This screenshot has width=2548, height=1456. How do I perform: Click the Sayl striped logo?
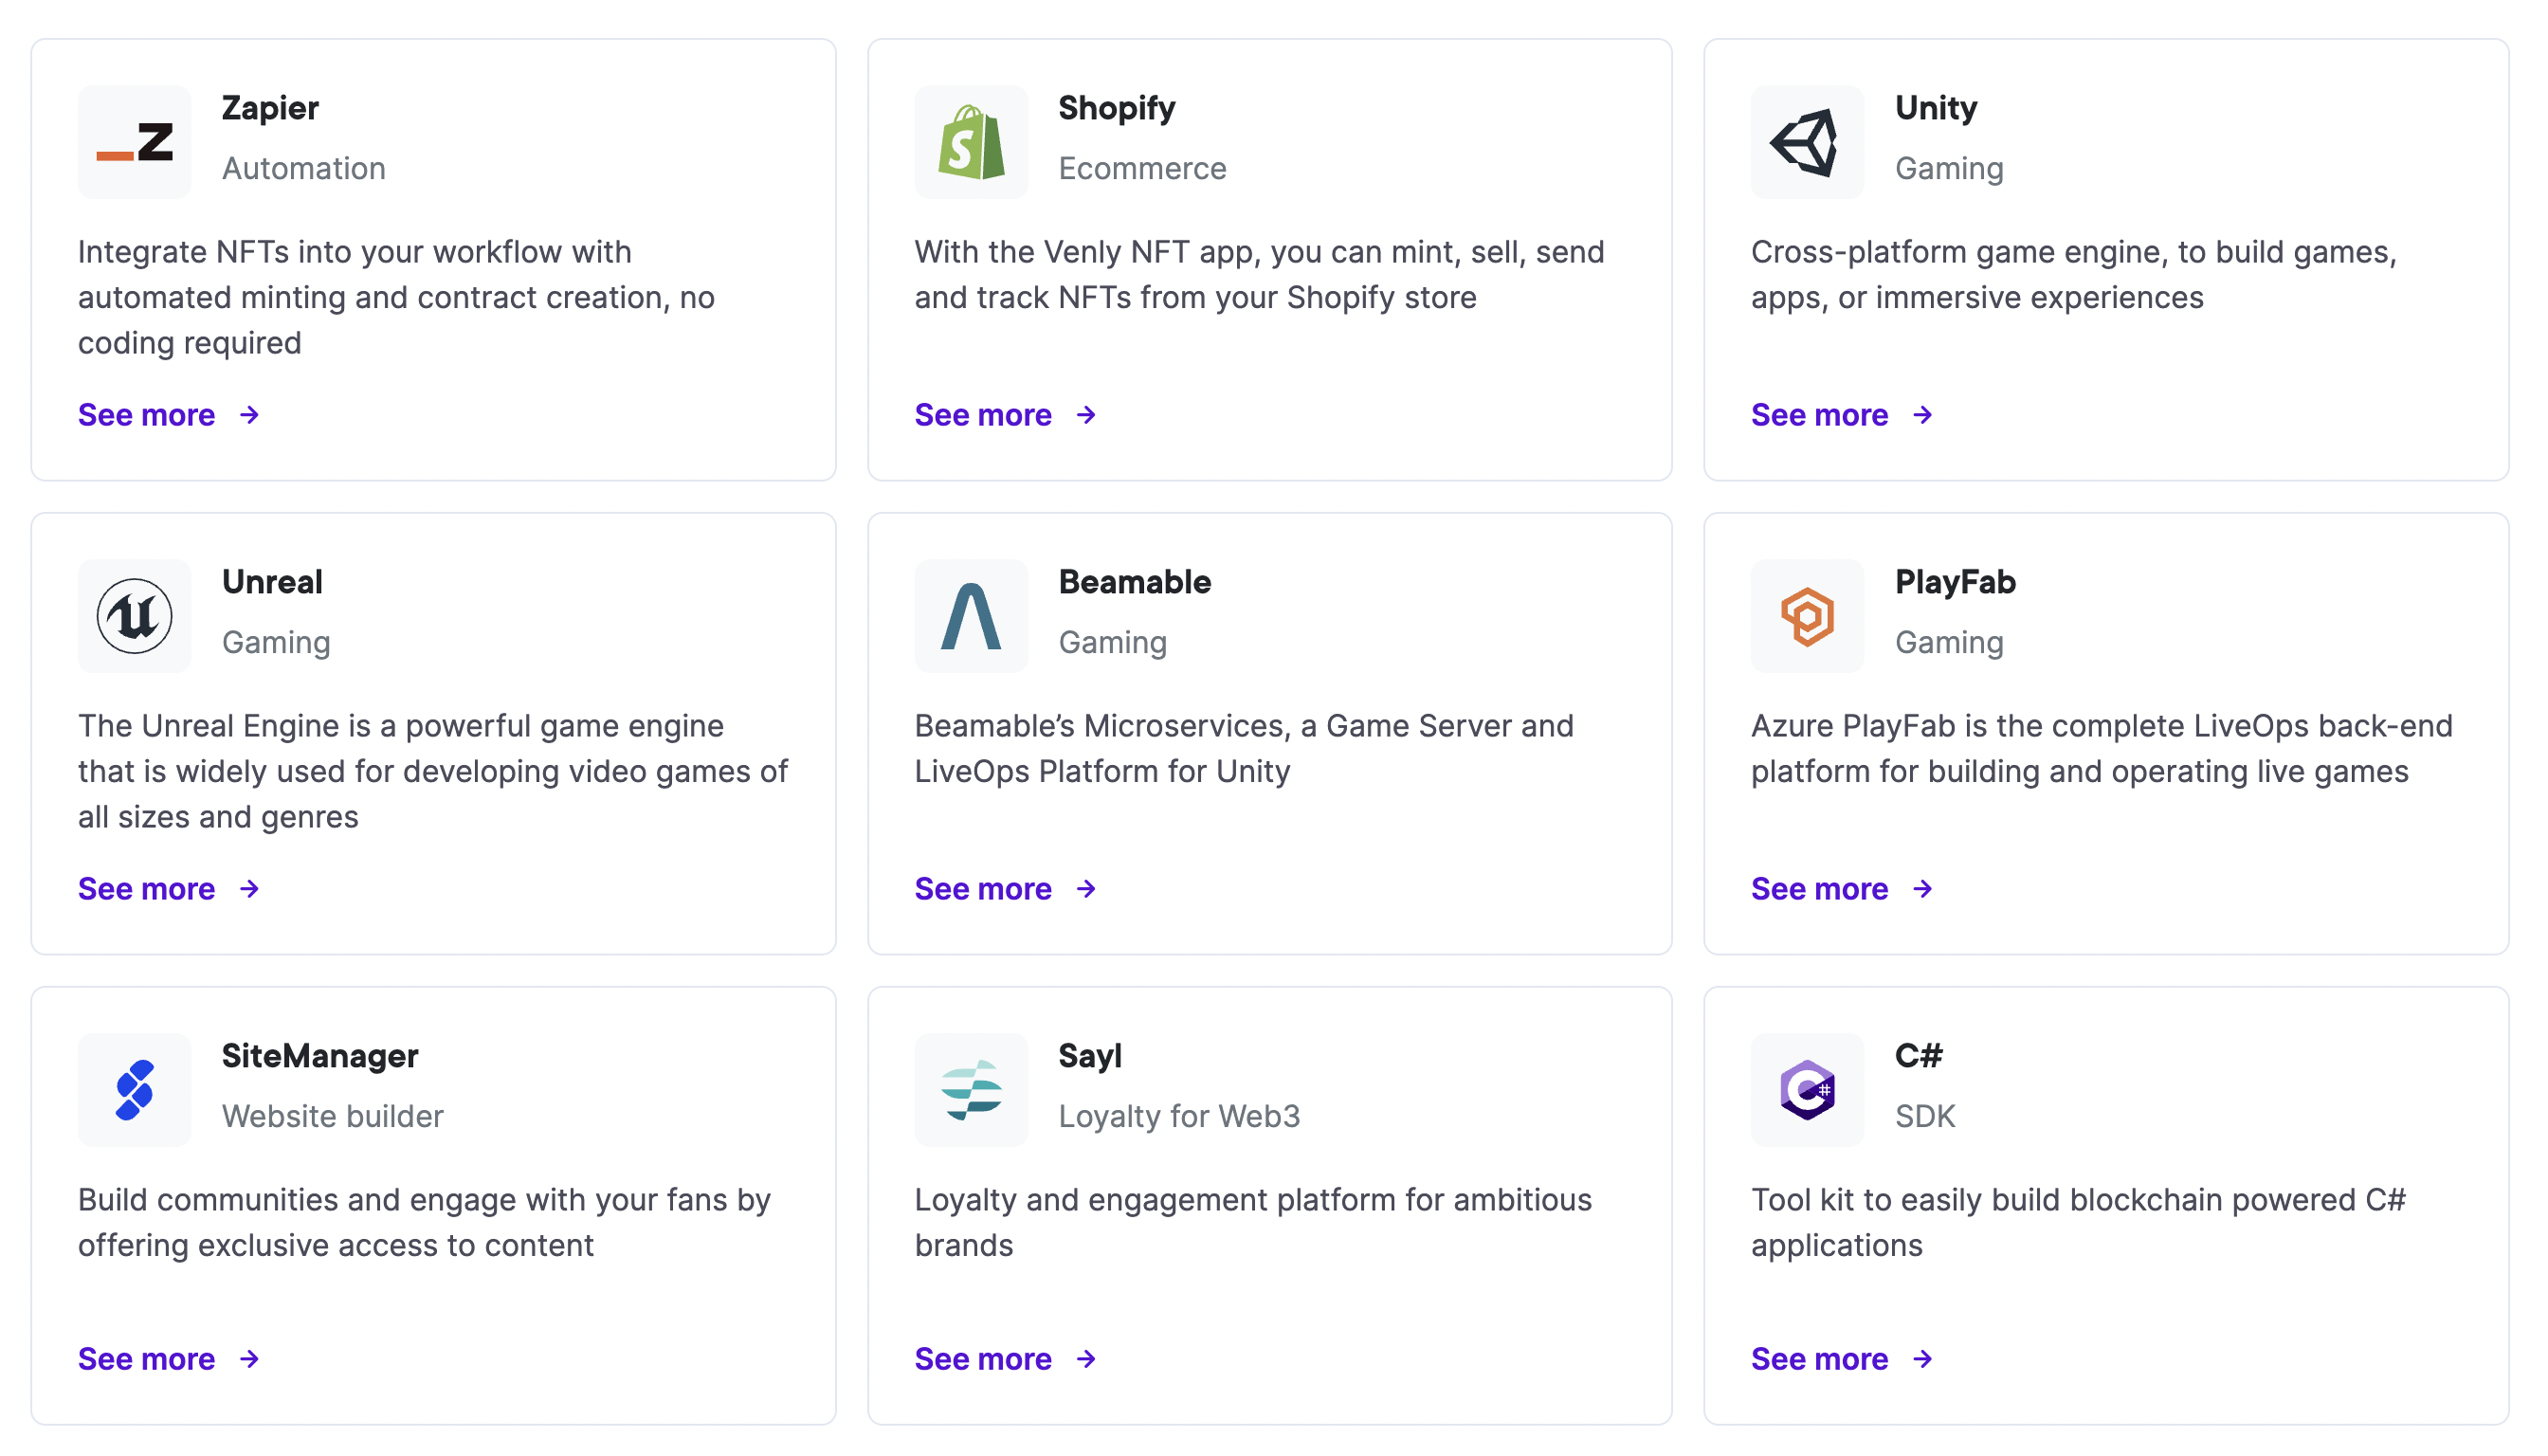tap(971, 1090)
